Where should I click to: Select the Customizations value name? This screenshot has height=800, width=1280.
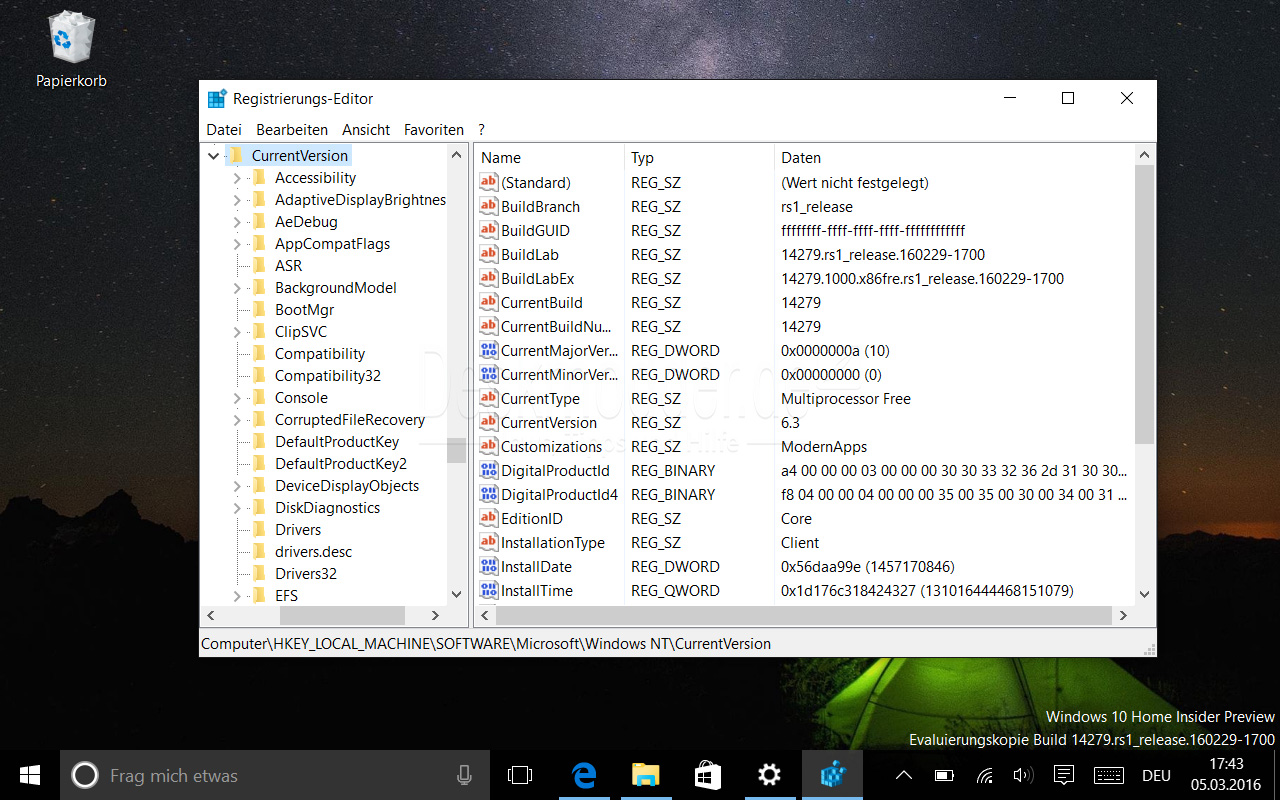(551, 446)
